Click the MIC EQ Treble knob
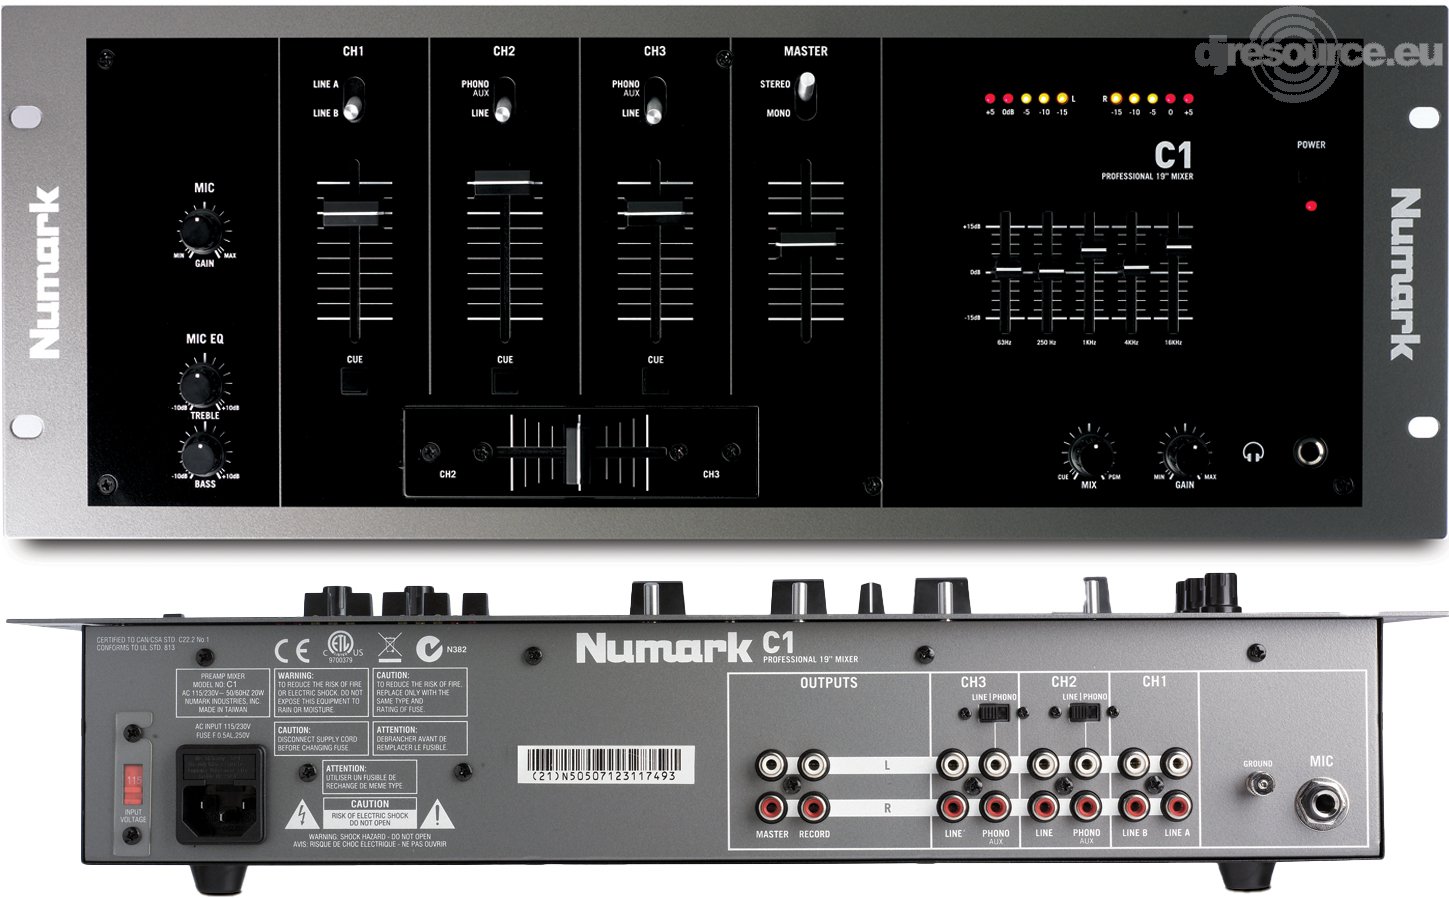This screenshot has width=1449, height=898. pos(201,385)
